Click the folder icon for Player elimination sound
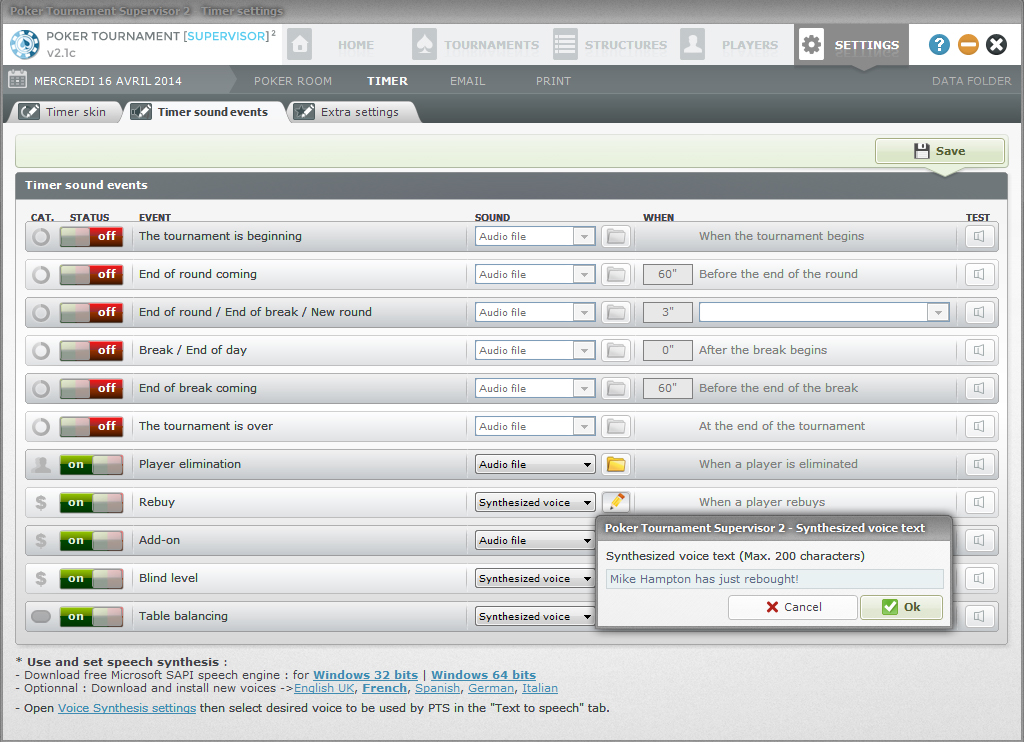Viewport: 1024px width, 742px height. pos(616,464)
